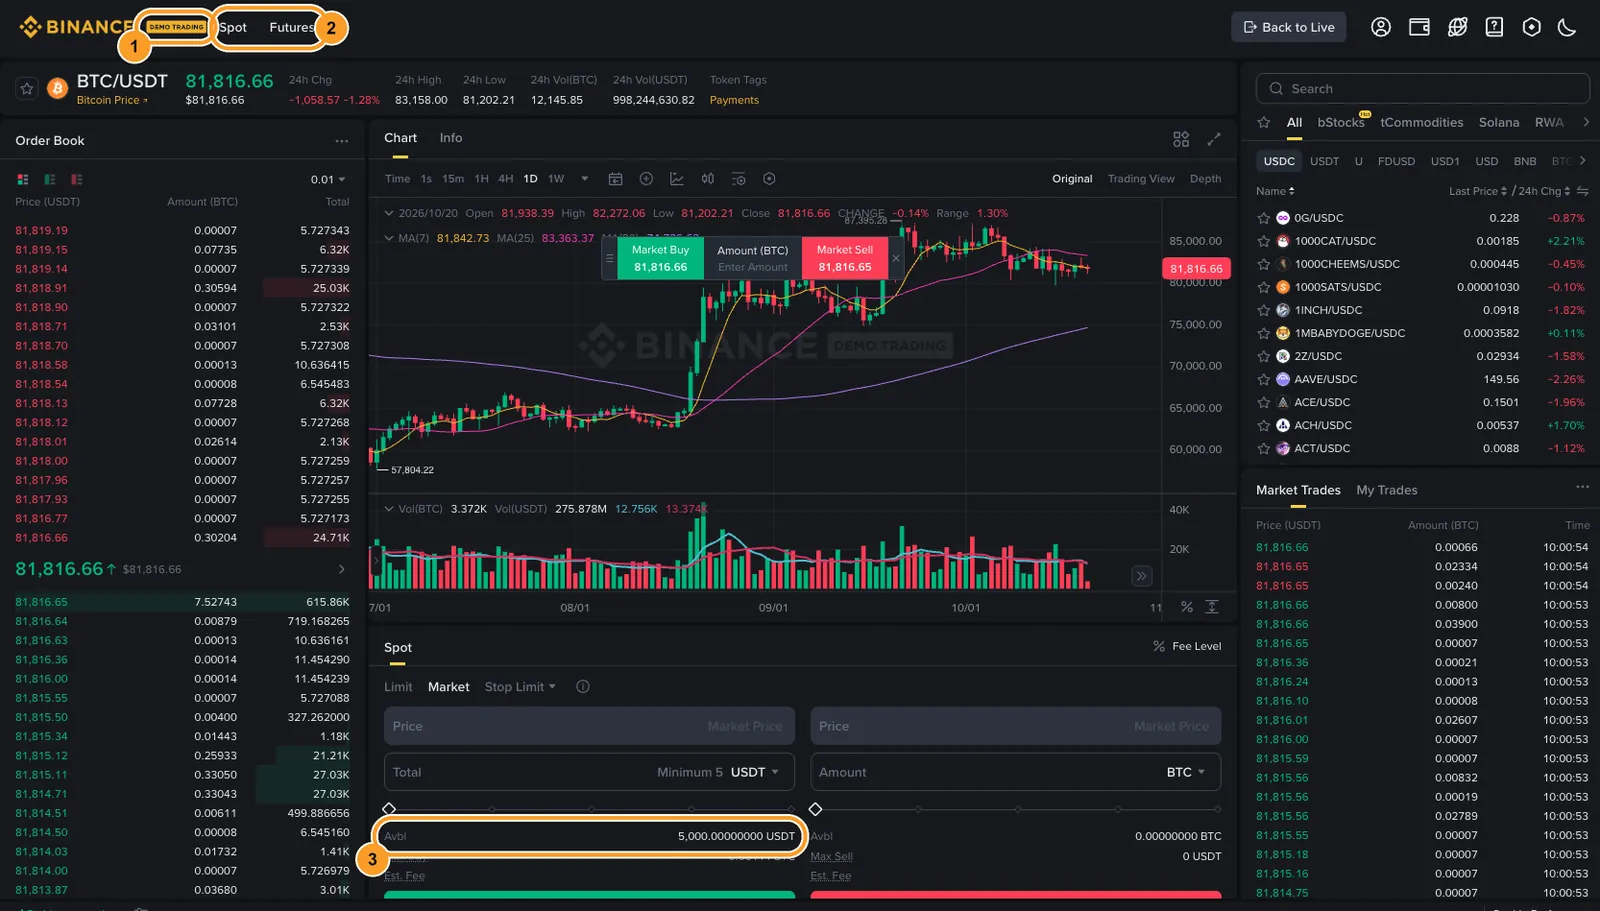The height and width of the screenshot is (911, 1600).
Task: Click Back to Live button
Action: pyautogui.click(x=1288, y=27)
